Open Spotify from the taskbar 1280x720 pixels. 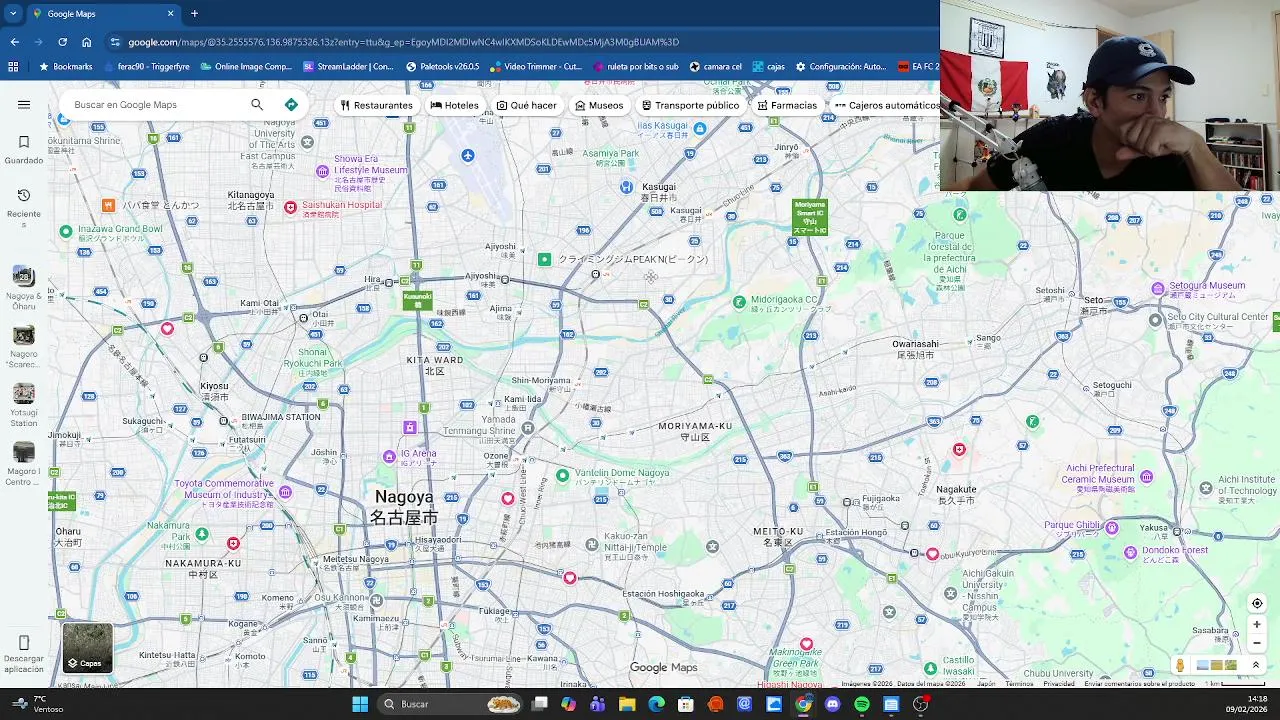tap(862, 704)
